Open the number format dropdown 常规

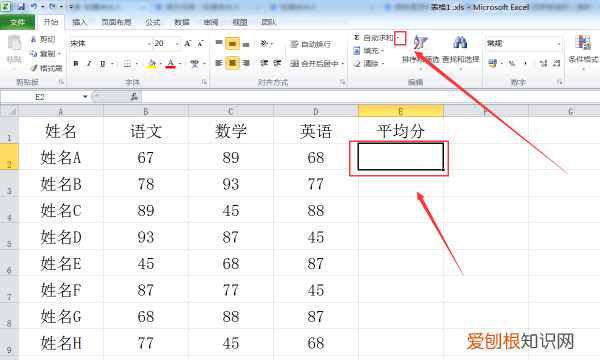[x=559, y=44]
